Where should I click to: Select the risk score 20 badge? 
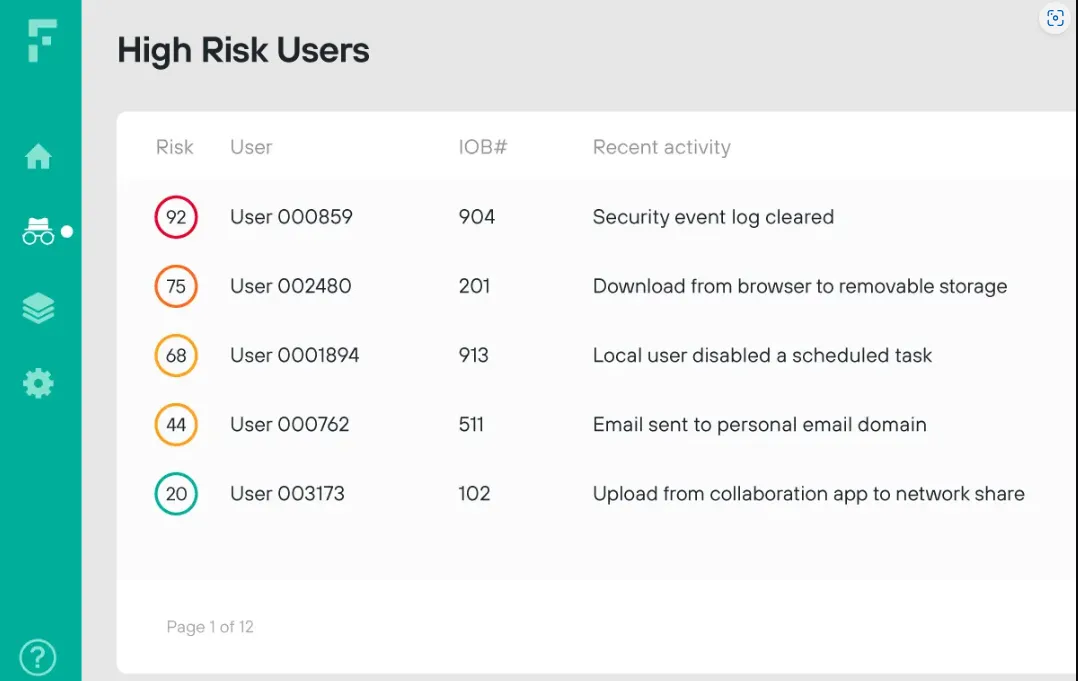click(176, 494)
